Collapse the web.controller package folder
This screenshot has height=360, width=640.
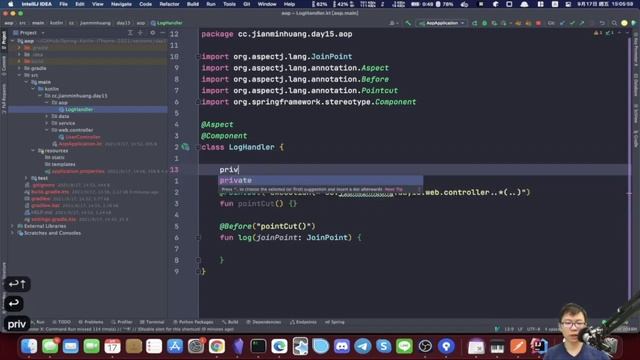click(47, 130)
